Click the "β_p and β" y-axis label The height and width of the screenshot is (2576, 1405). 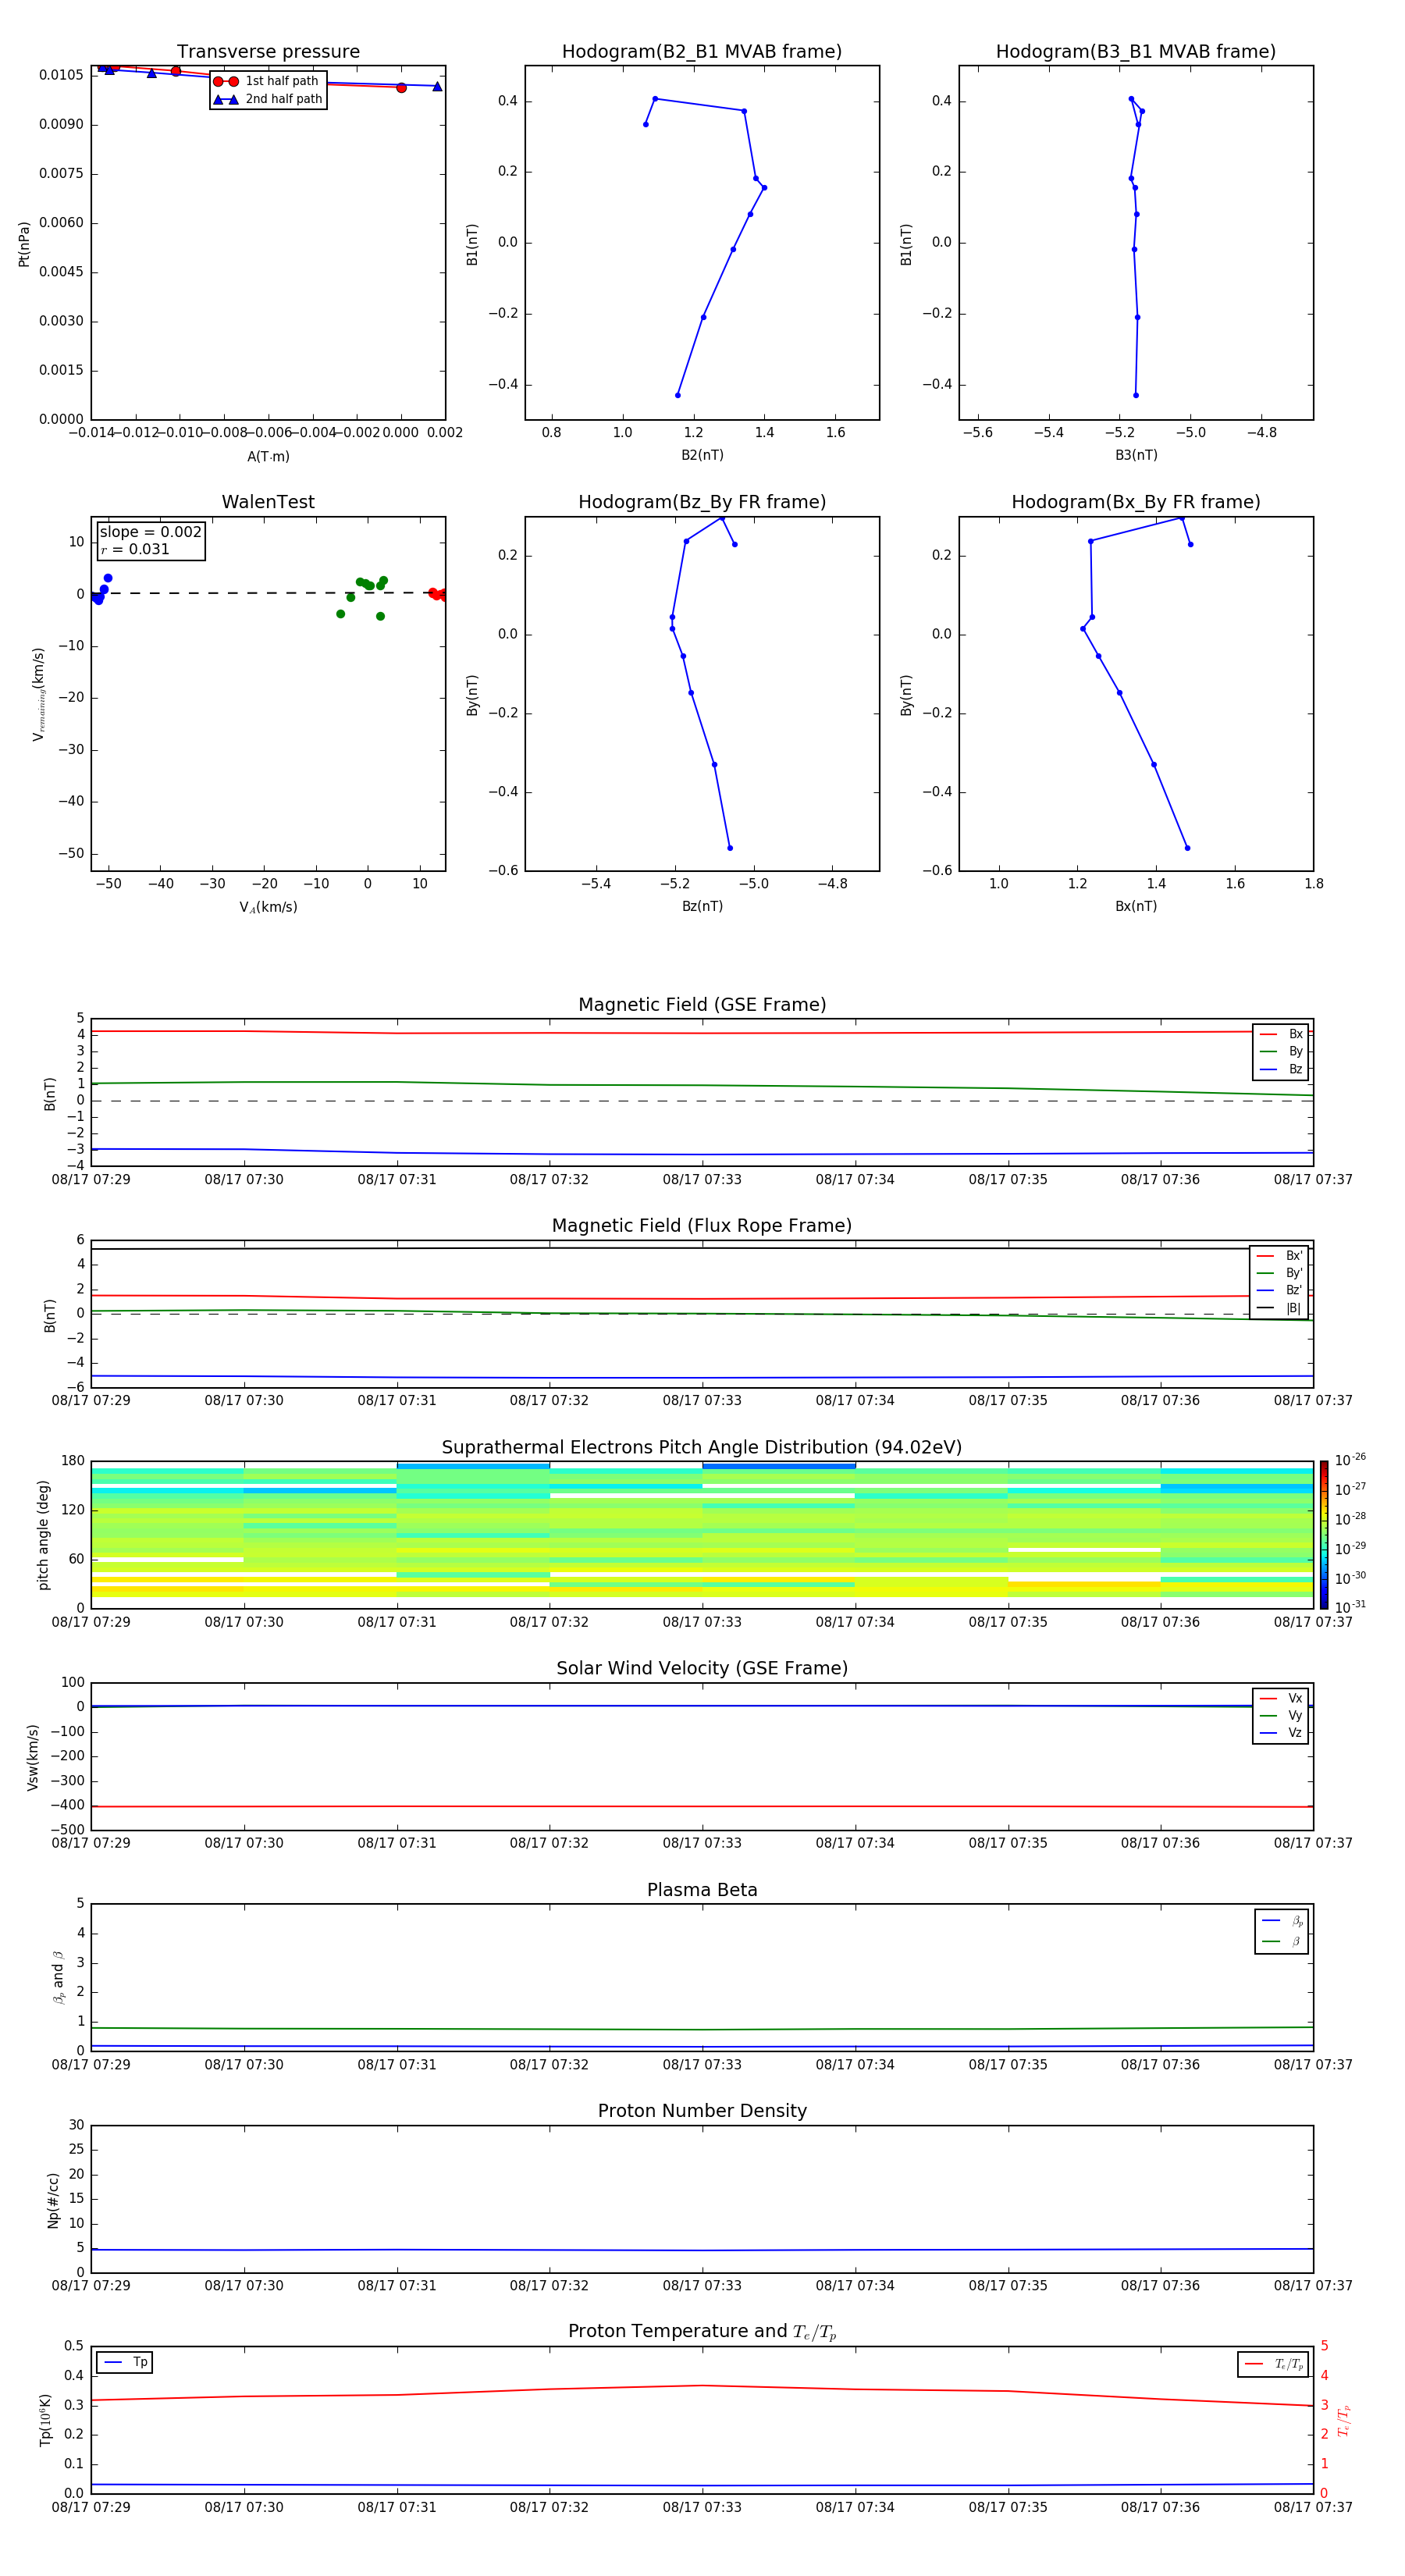58,1977
